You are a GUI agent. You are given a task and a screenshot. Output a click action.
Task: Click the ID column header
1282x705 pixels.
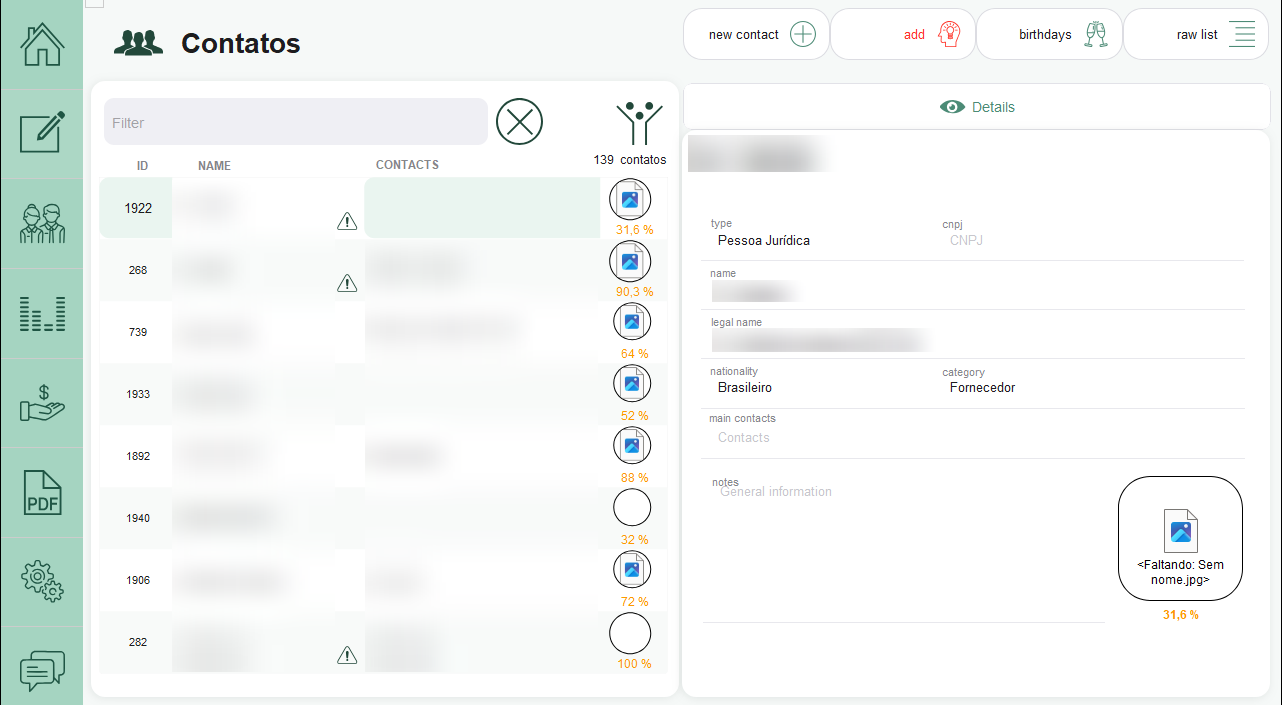143,166
